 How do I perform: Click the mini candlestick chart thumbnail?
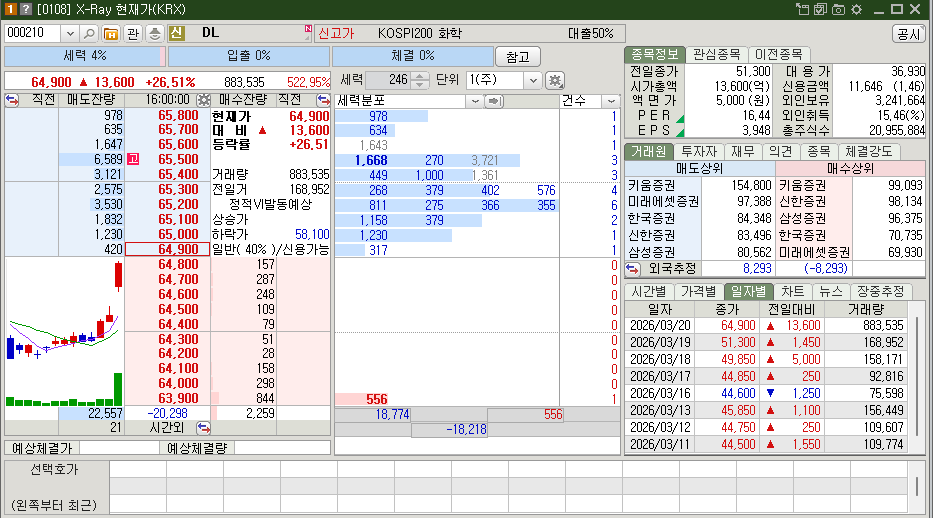click(x=64, y=332)
